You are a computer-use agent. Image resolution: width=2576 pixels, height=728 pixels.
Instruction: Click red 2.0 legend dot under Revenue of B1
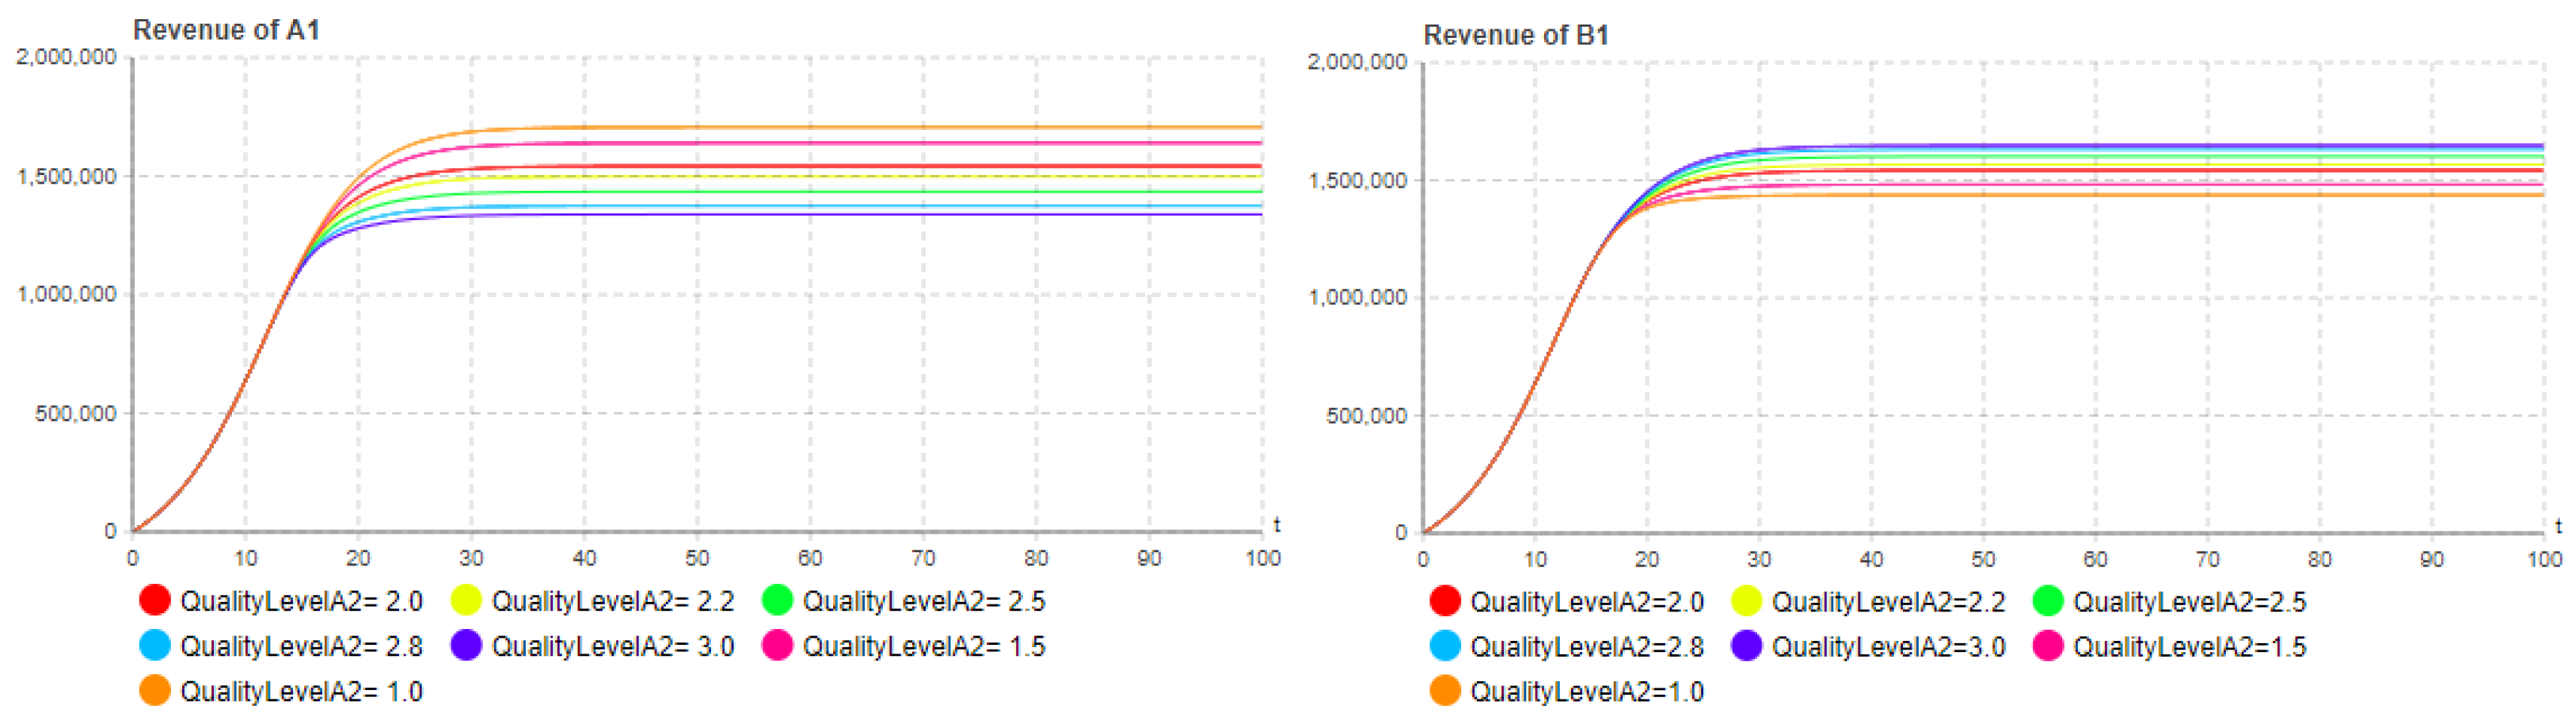coord(1445,601)
